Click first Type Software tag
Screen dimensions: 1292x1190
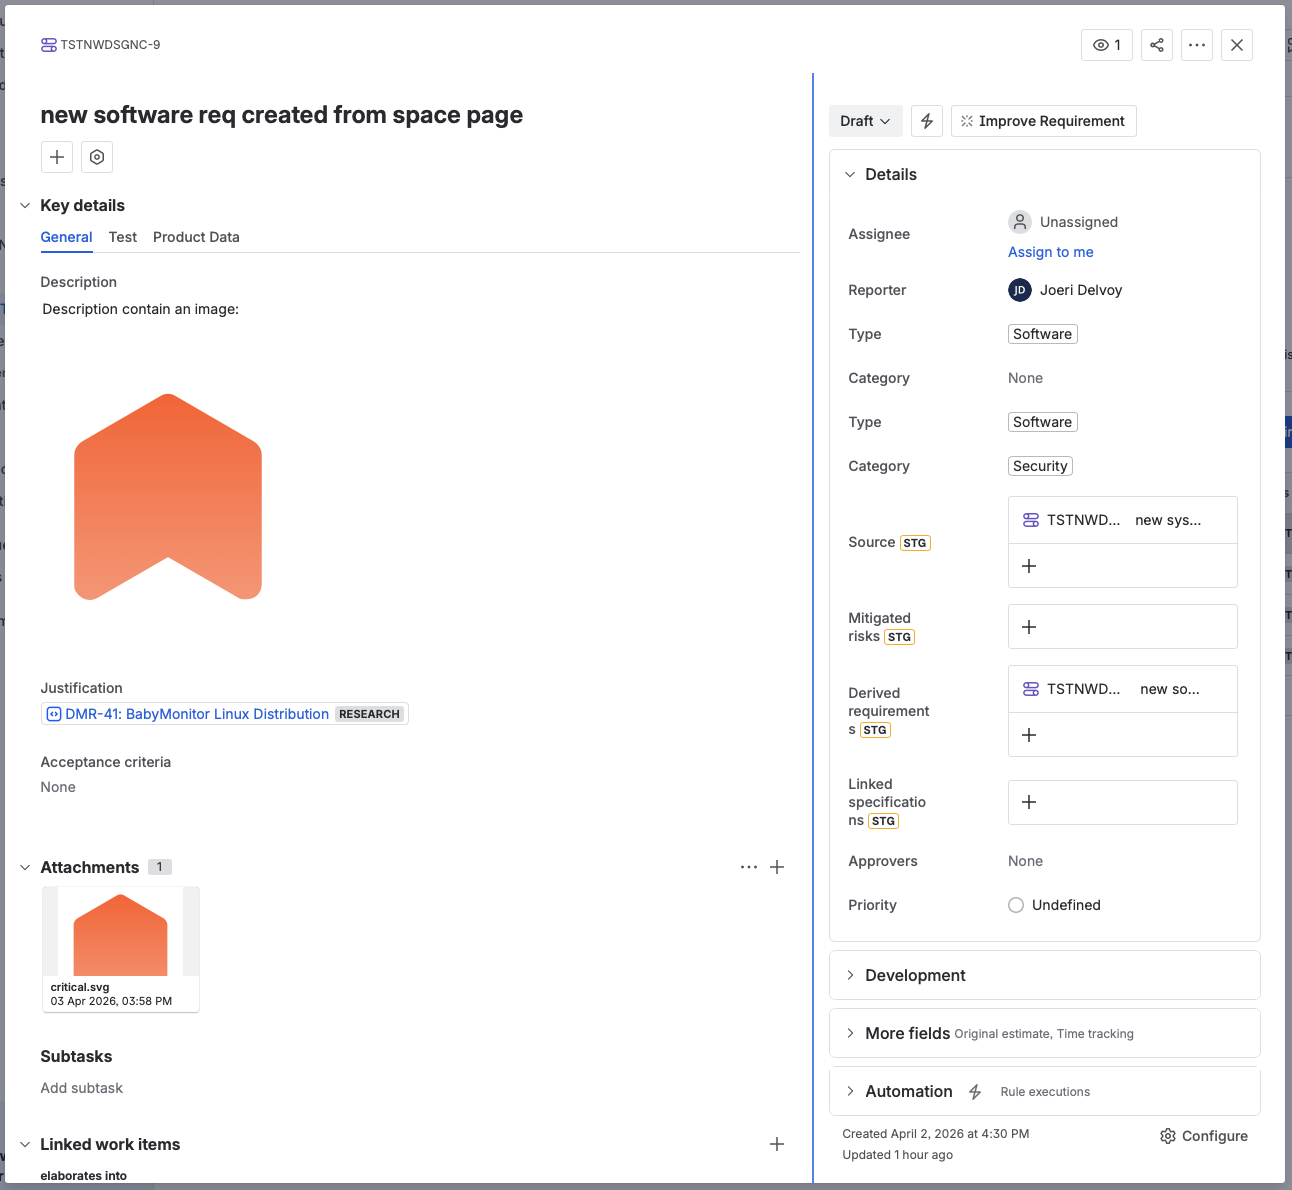tap(1043, 334)
